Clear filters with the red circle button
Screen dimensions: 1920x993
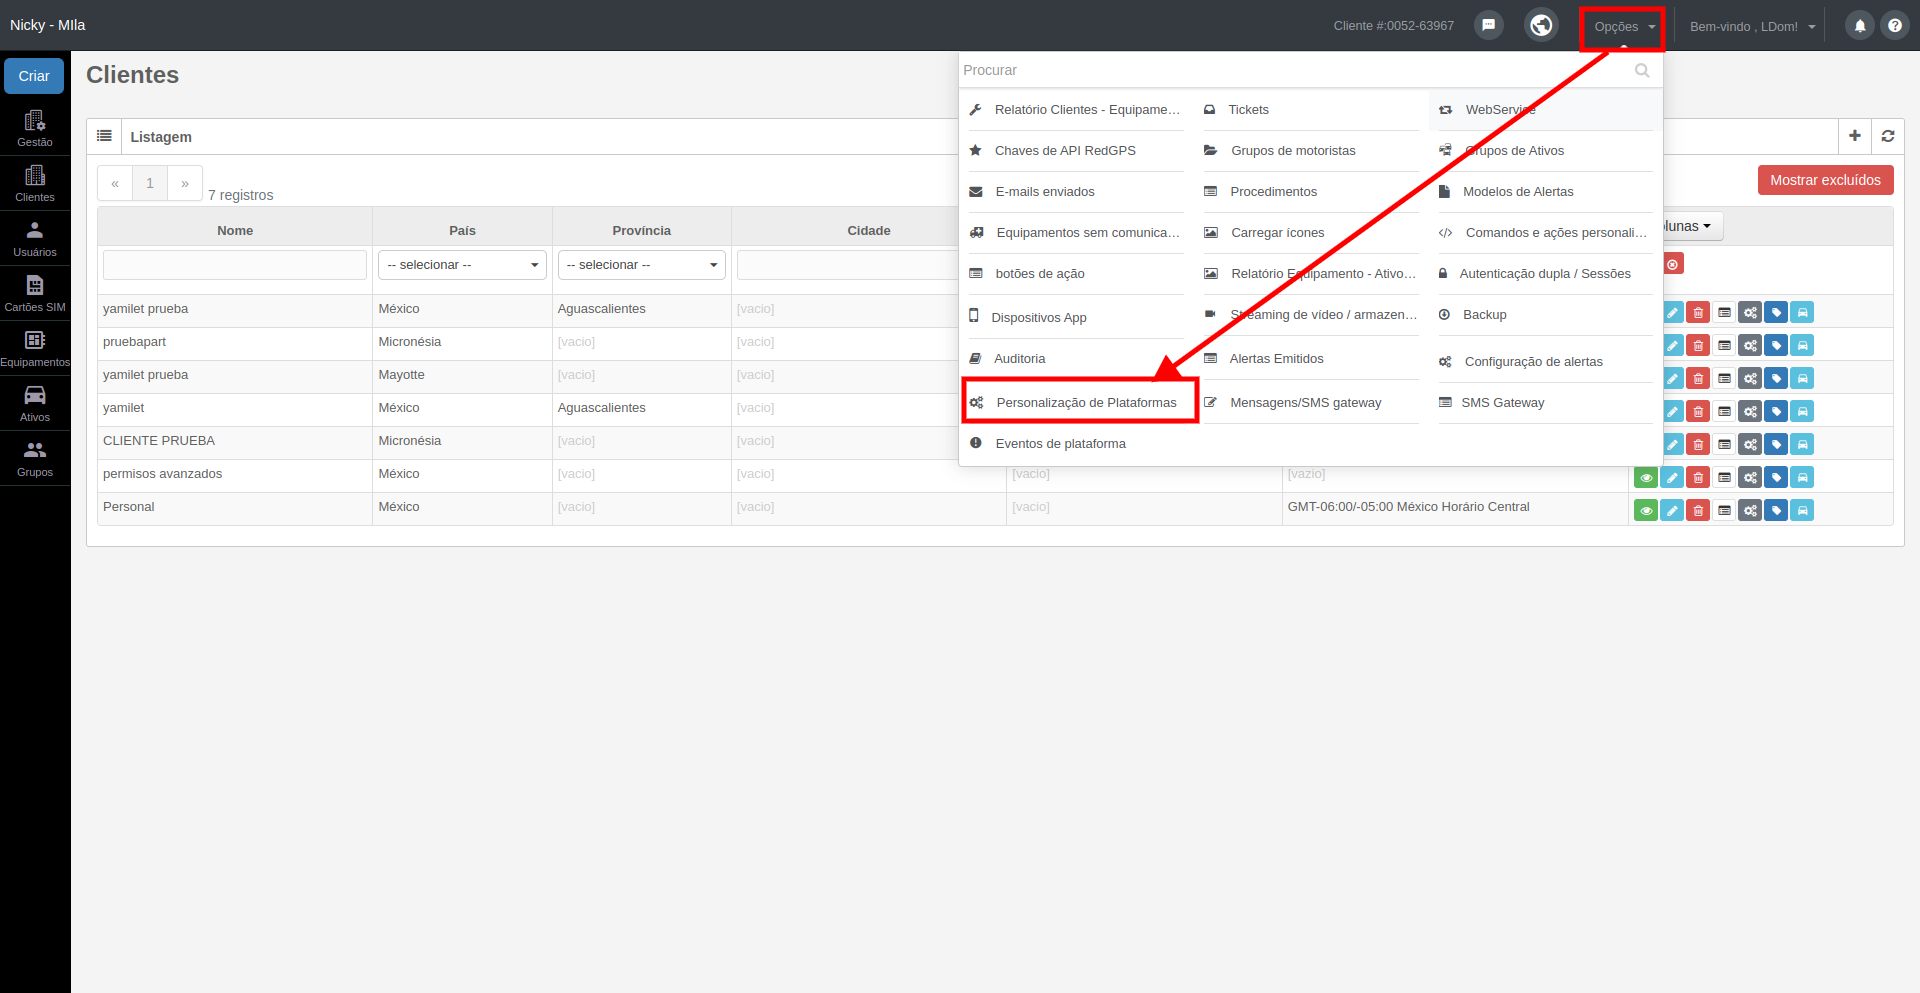(x=1672, y=264)
